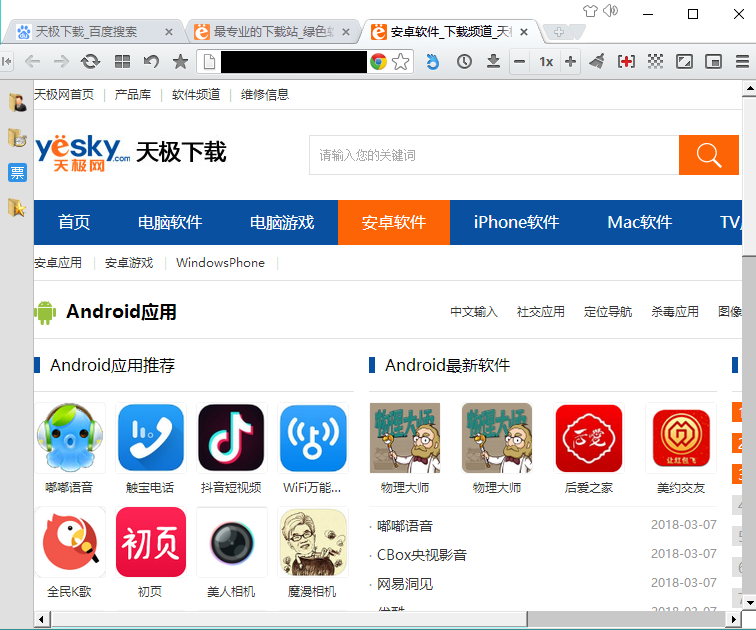
Task: Open the history clock icon
Action: coord(464,62)
